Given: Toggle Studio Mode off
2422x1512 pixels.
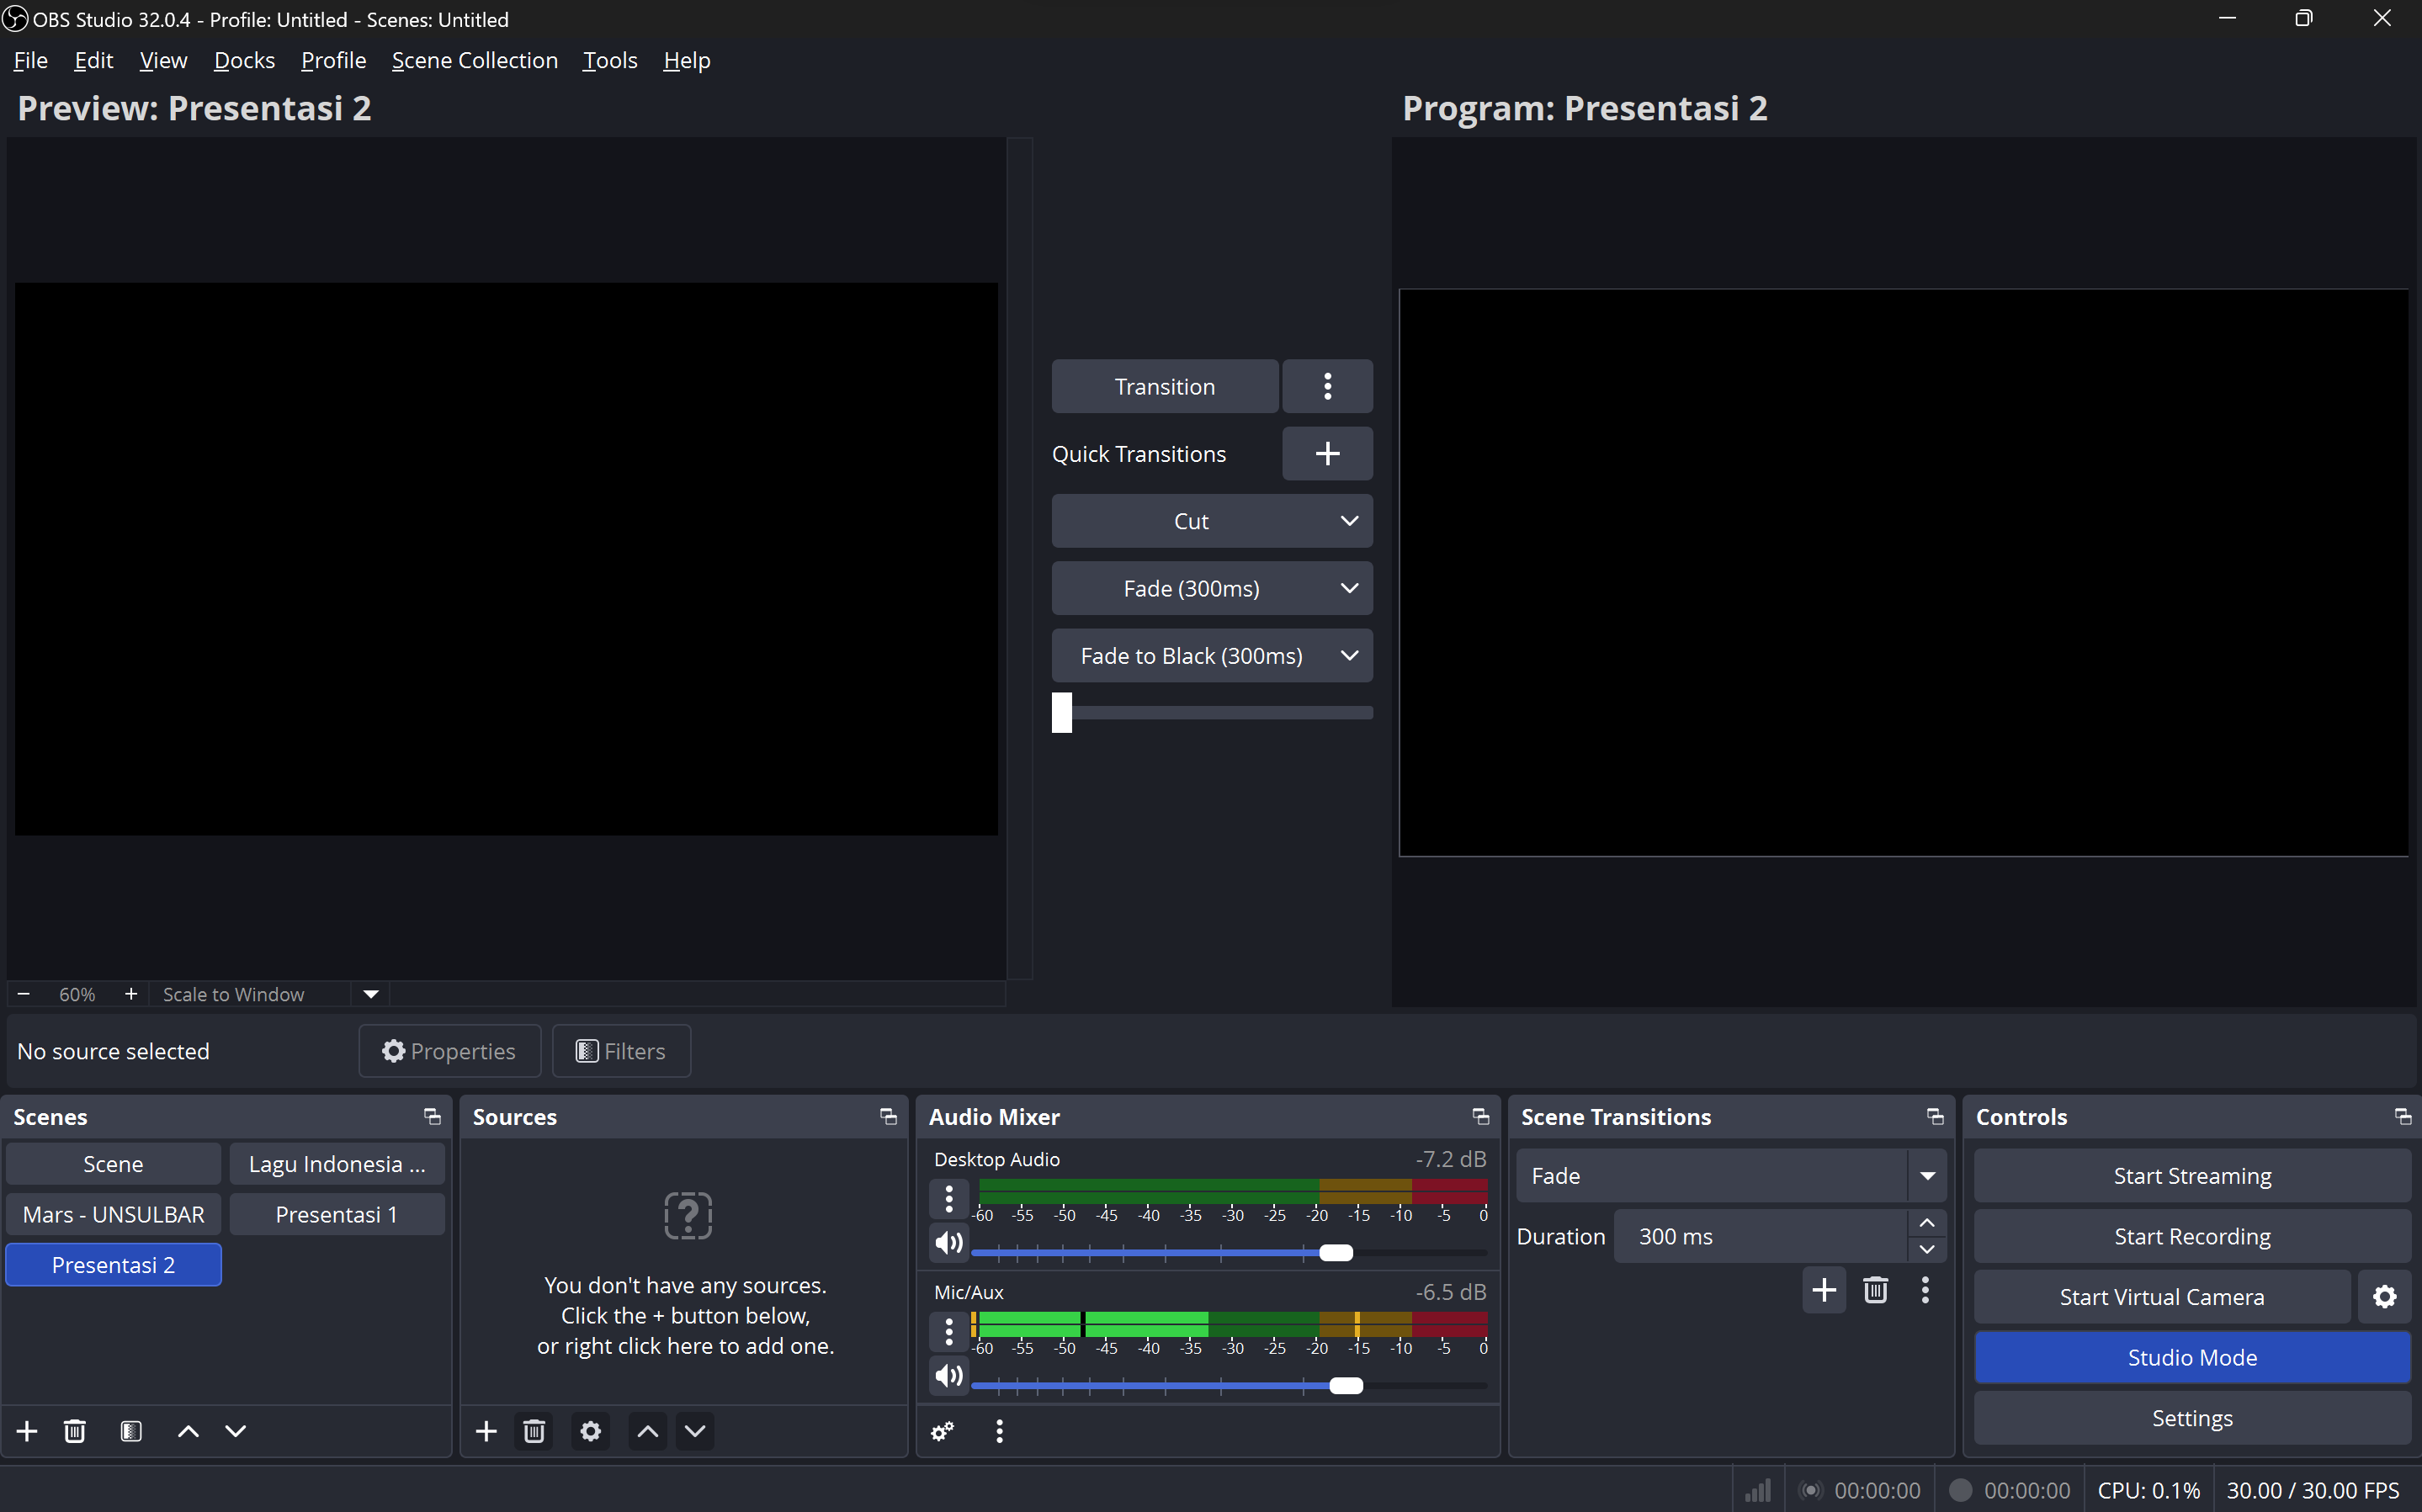Looking at the screenshot, I should click(2191, 1357).
